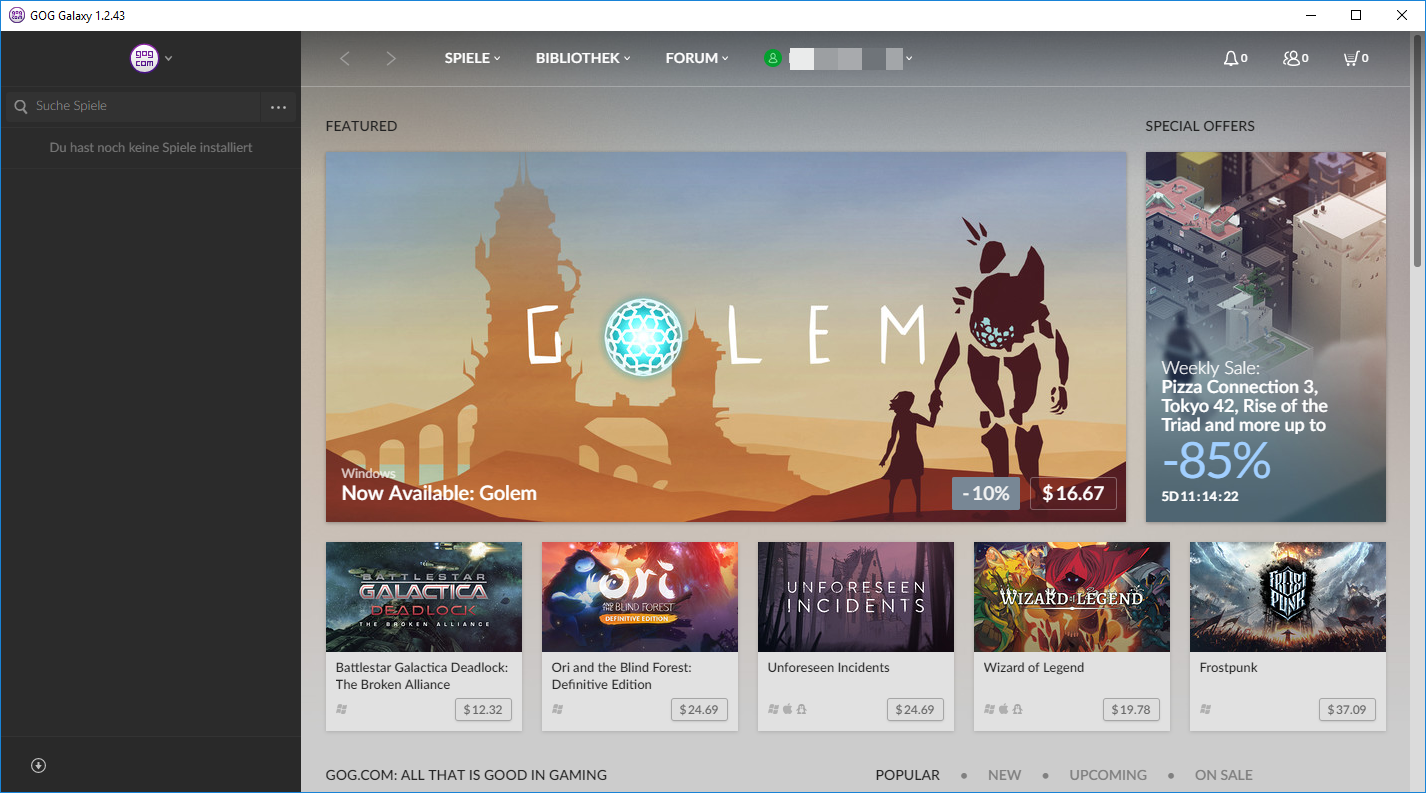Click 'Du hast noch keine Spiele installiert' text
1426x793 pixels.
[x=151, y=148]
